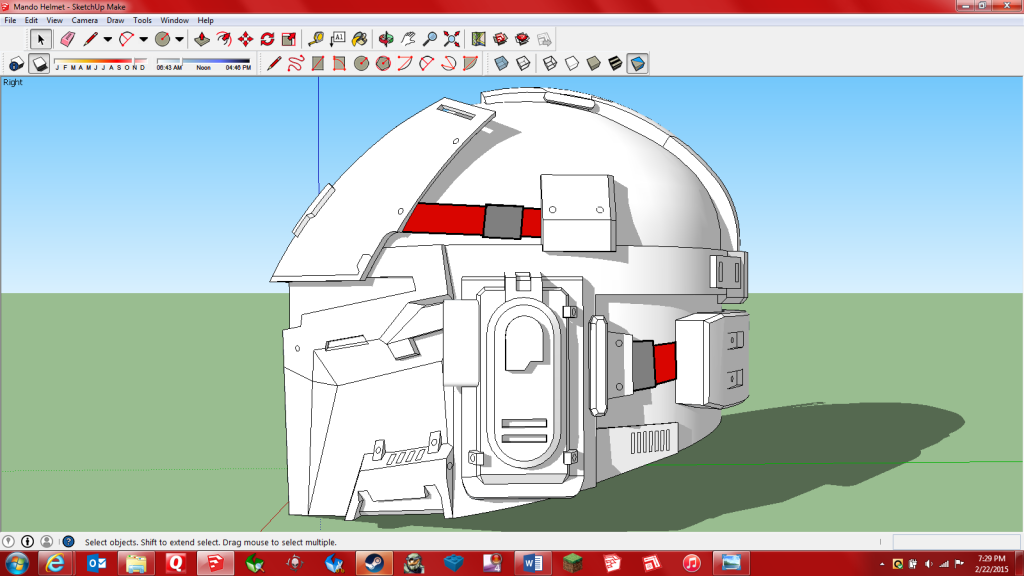This screenshot has height=576, width=1024.
Task: Select the Scale tool
Action: [289, 40]
